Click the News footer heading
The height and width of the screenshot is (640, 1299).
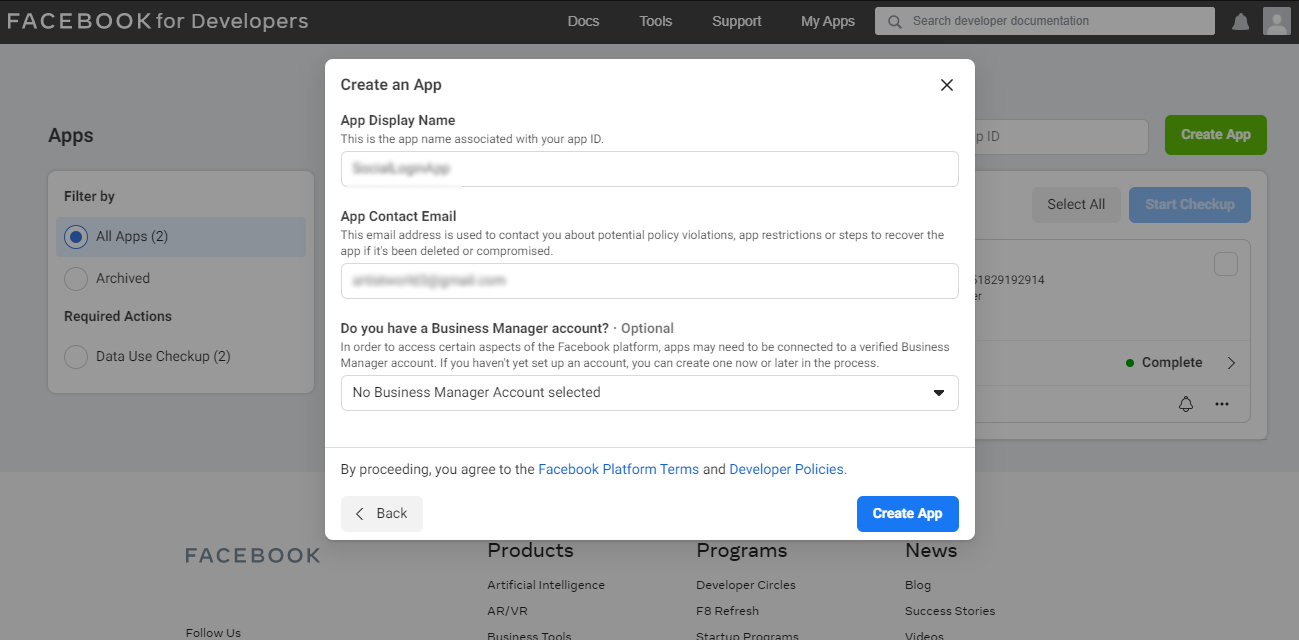point(931,551)
